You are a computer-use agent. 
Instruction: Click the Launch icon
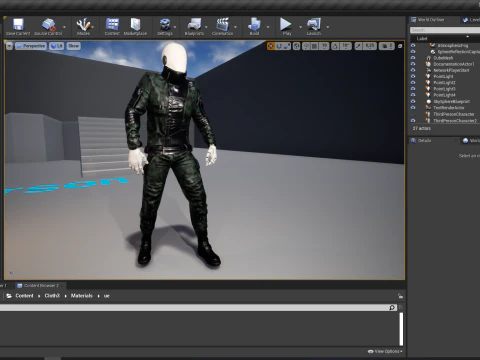tap(314, 27)
